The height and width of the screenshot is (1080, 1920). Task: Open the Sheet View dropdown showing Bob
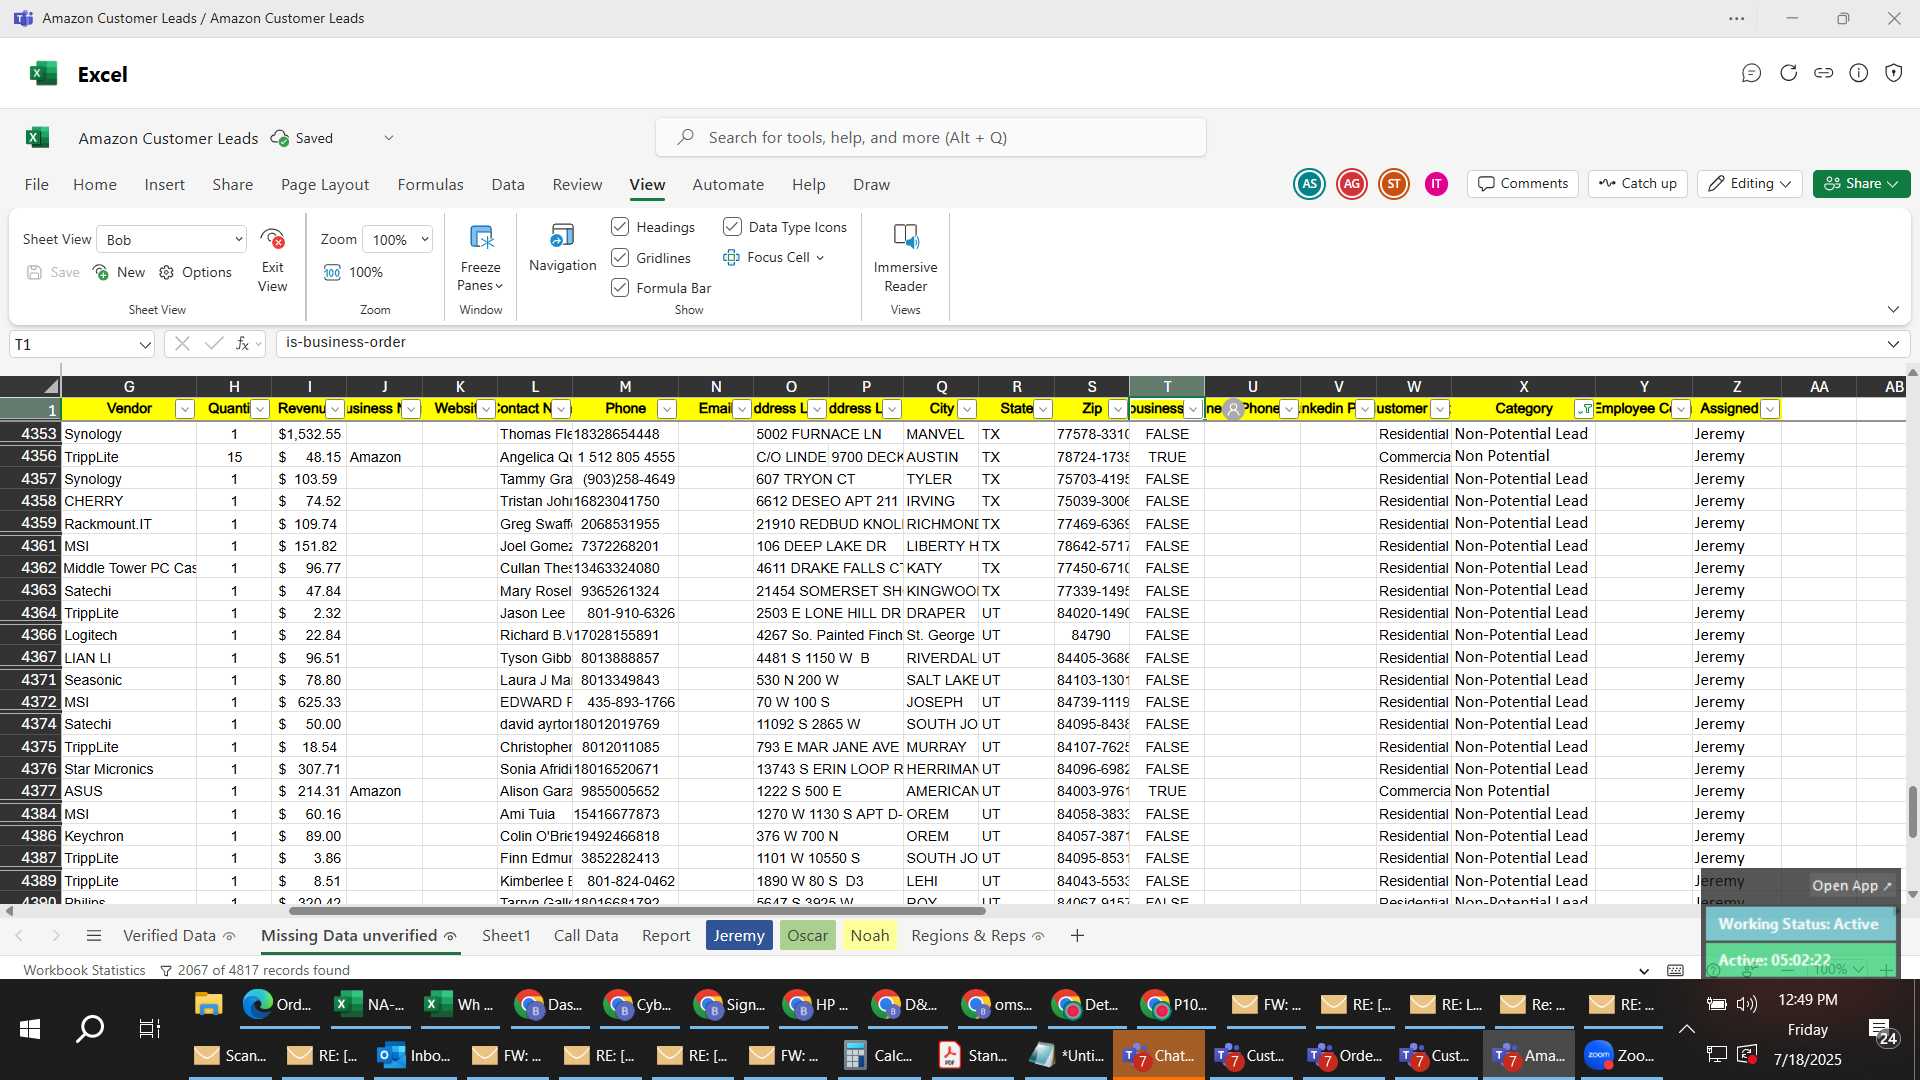point(172,240)
